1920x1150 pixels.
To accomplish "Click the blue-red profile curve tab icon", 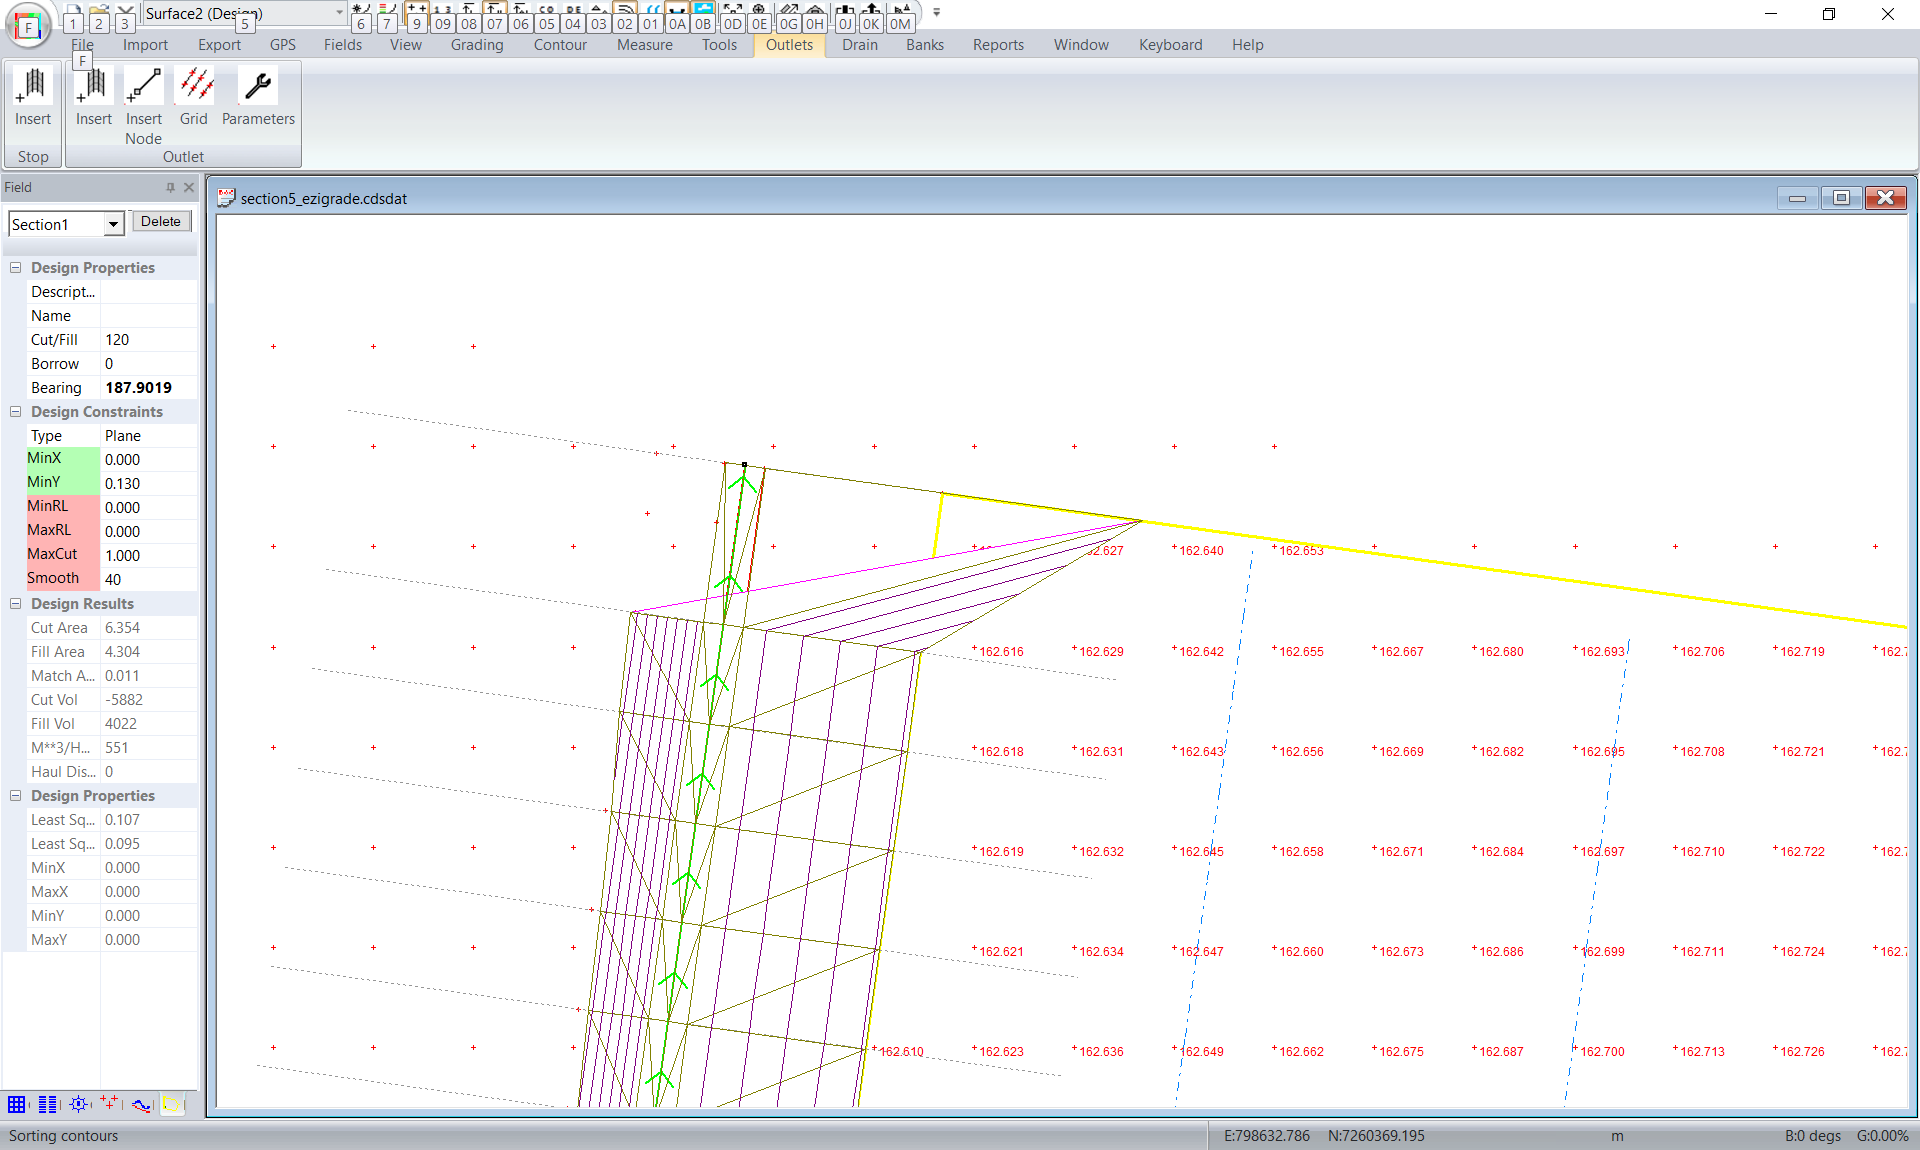I will [141, 1104].
